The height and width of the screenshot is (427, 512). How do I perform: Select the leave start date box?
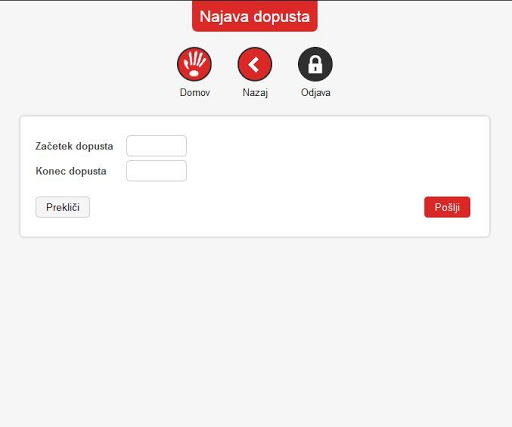coord(156,146)
